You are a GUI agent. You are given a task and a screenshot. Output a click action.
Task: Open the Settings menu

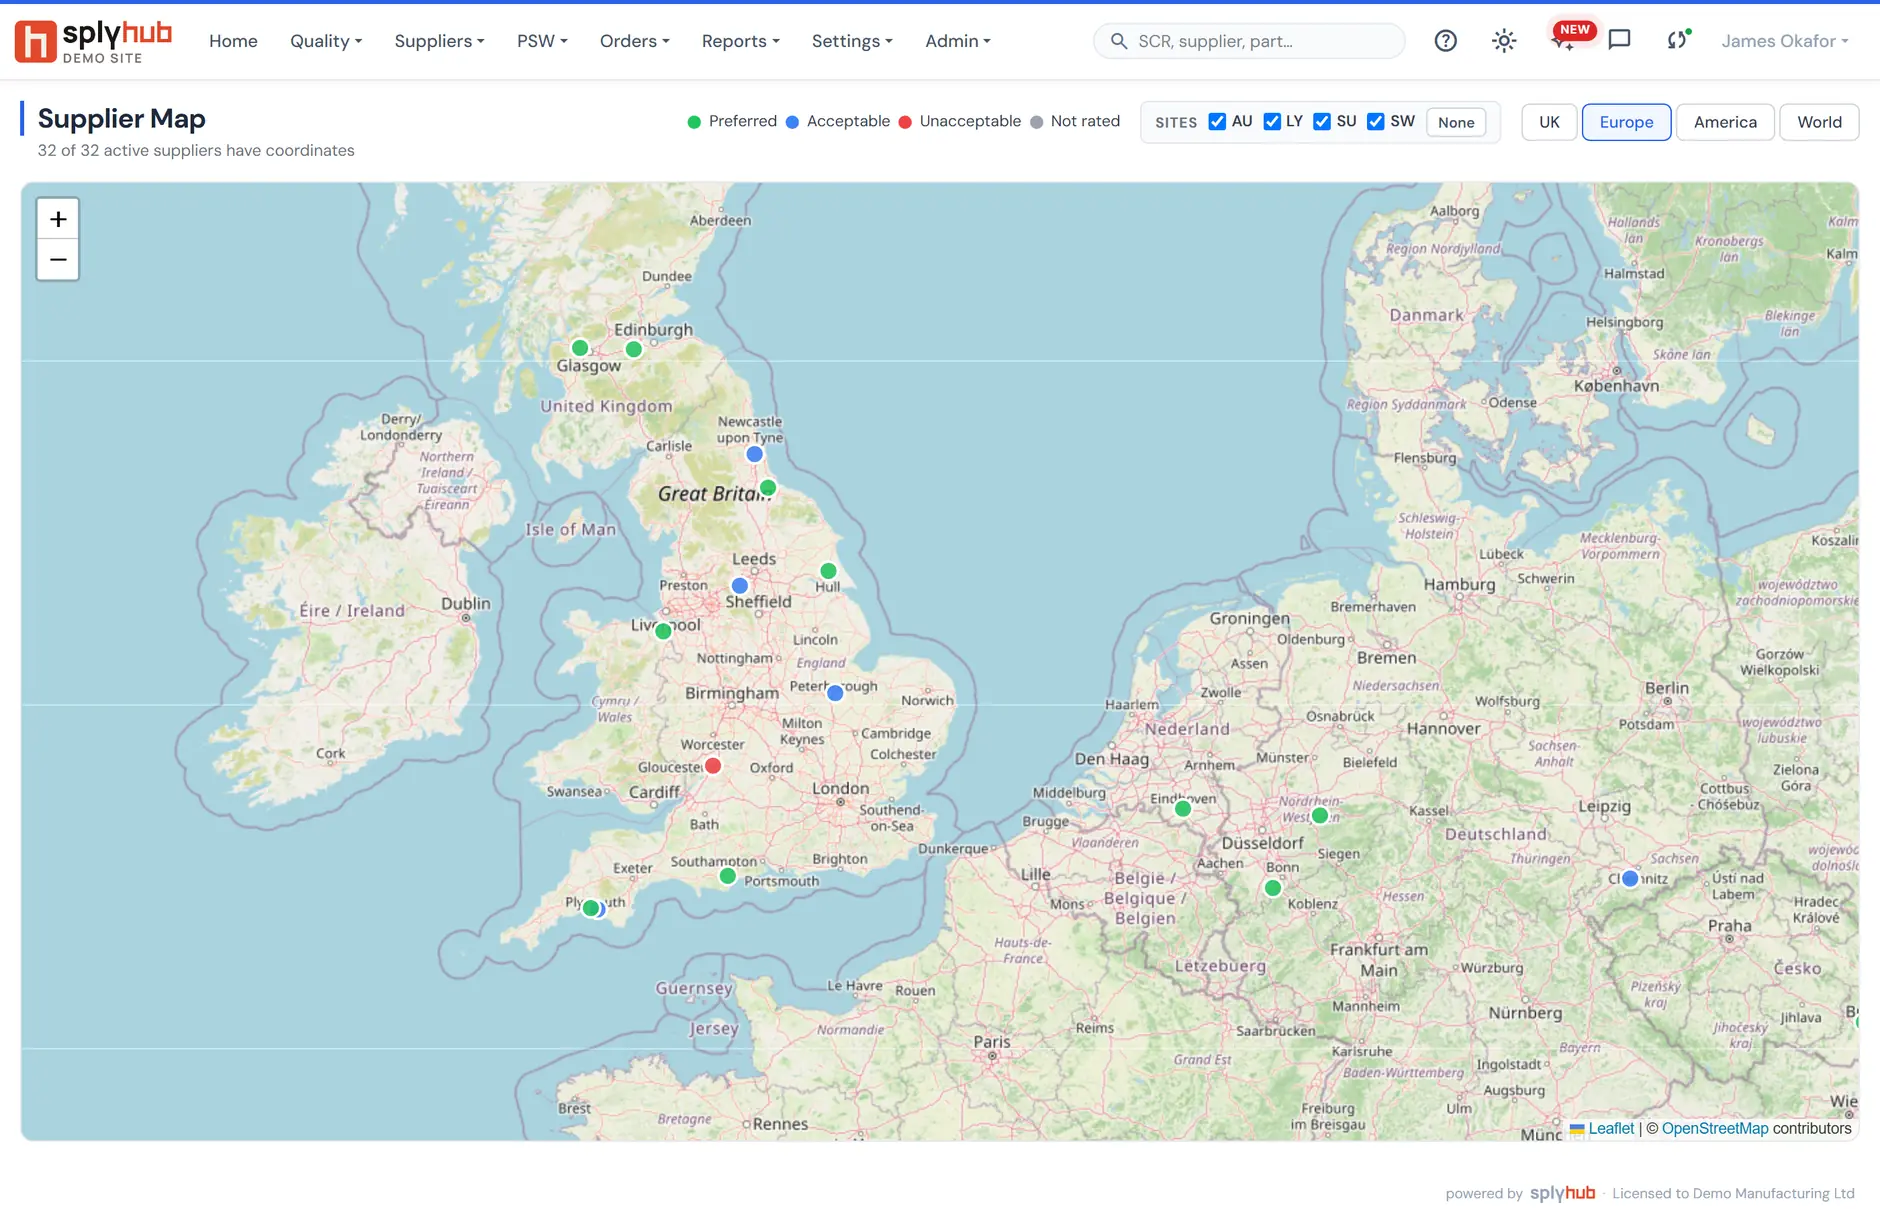point(852,41)
